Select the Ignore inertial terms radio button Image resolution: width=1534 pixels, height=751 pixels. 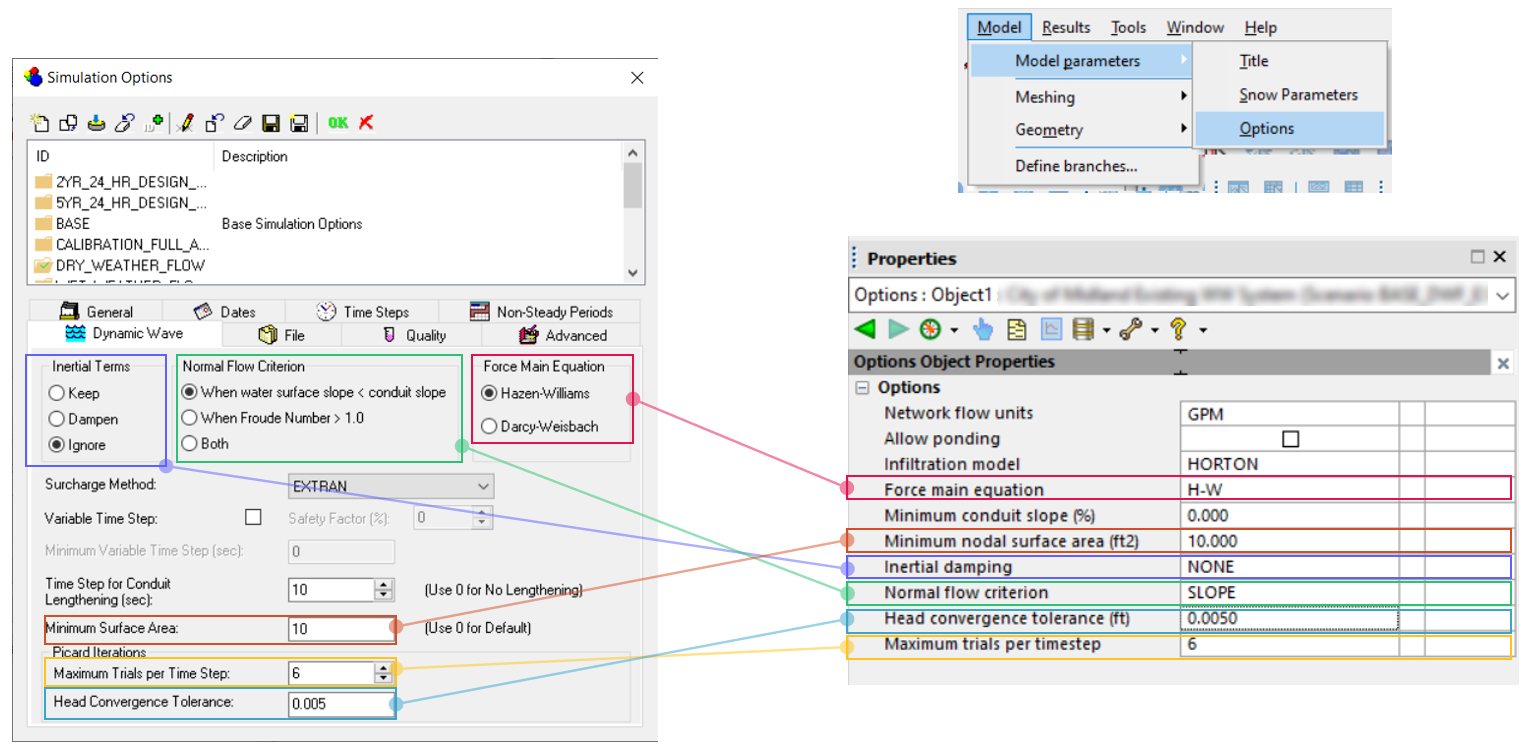click(x=57, y=444)
